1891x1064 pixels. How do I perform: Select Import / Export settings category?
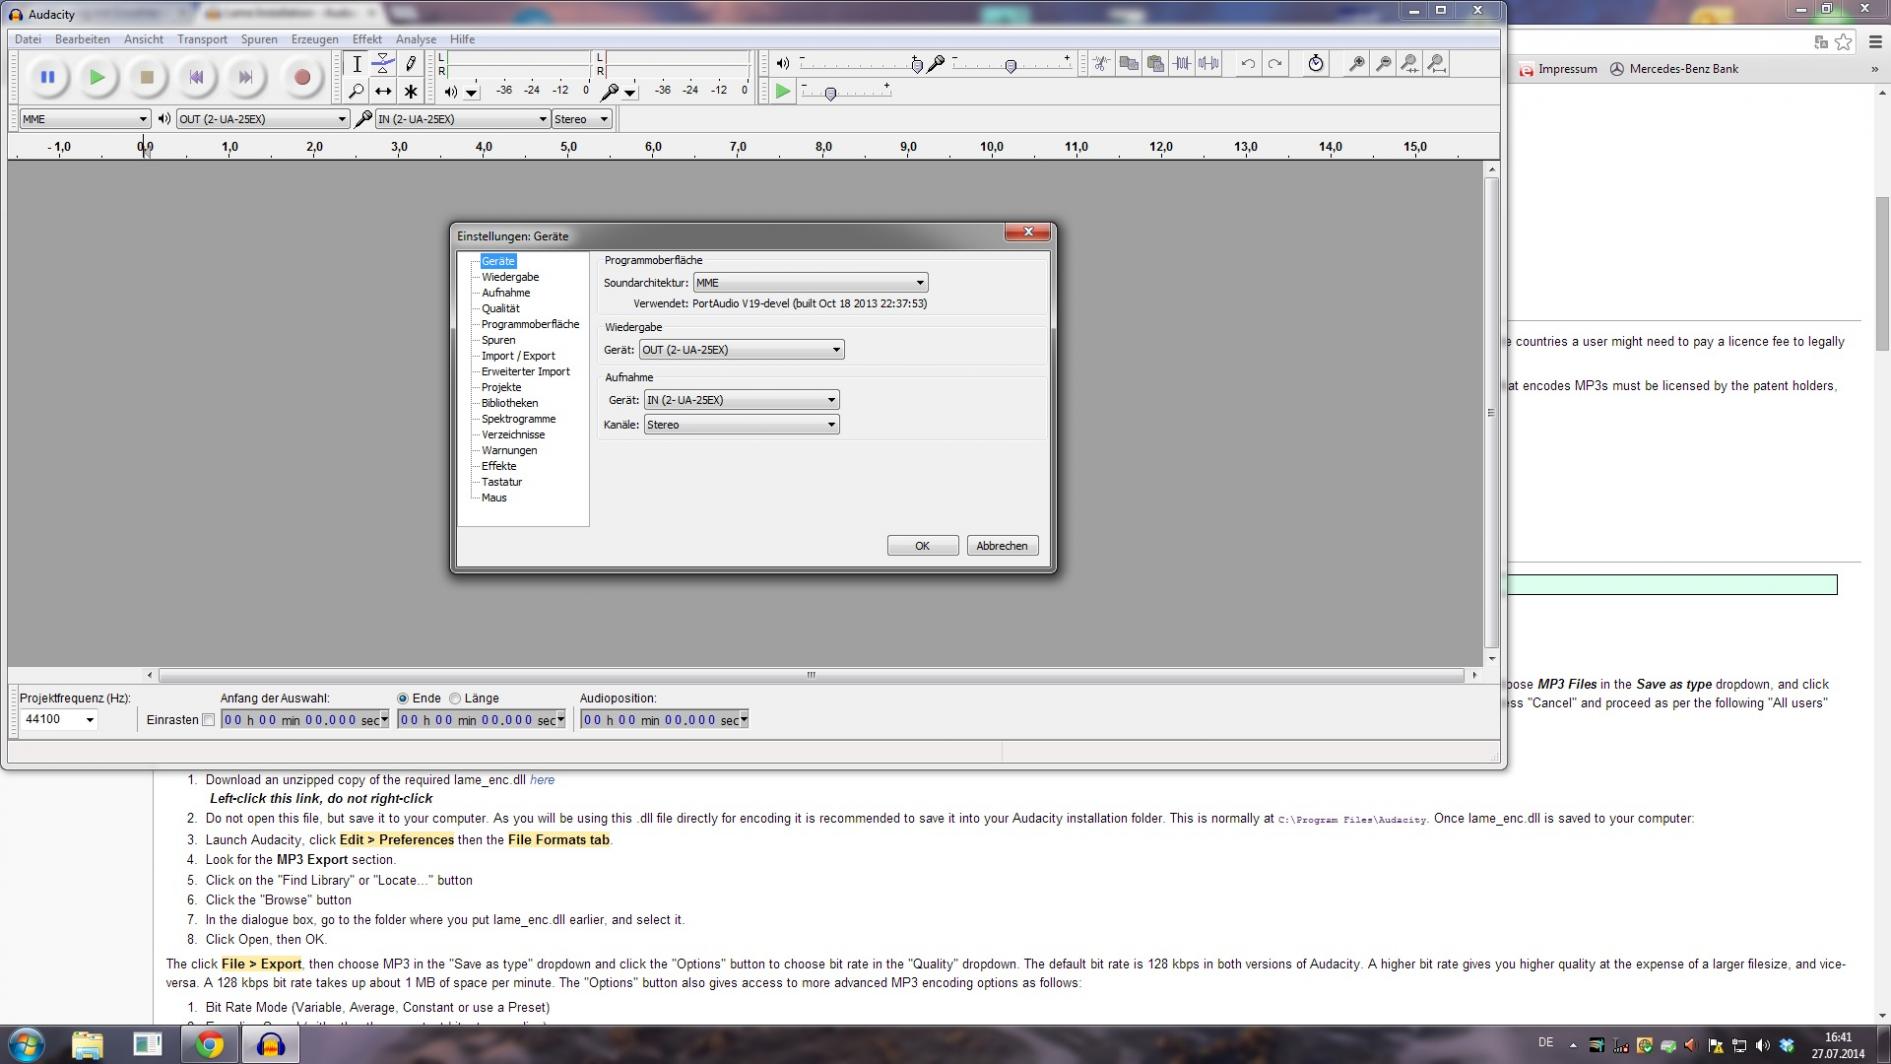point(518,356)
